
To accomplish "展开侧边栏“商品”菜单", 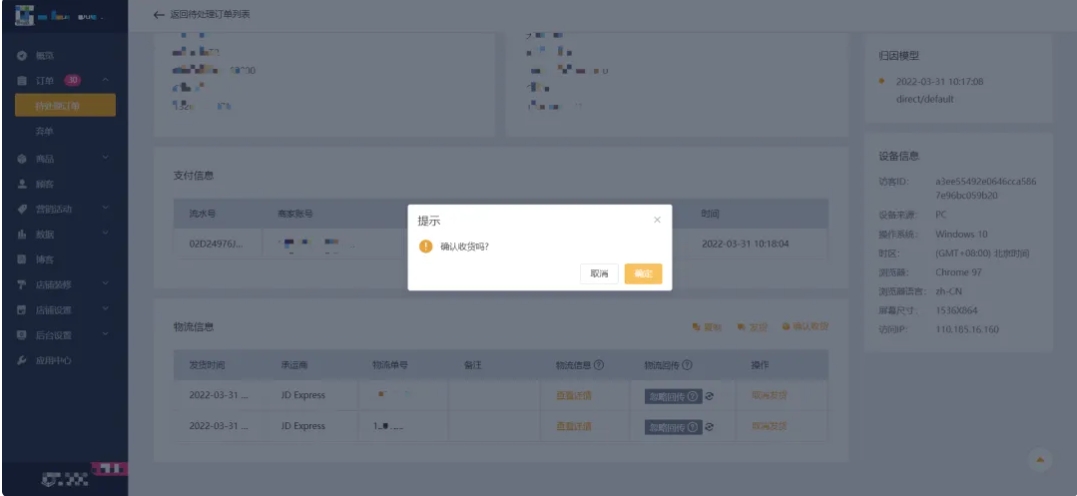I will point(104,159).
